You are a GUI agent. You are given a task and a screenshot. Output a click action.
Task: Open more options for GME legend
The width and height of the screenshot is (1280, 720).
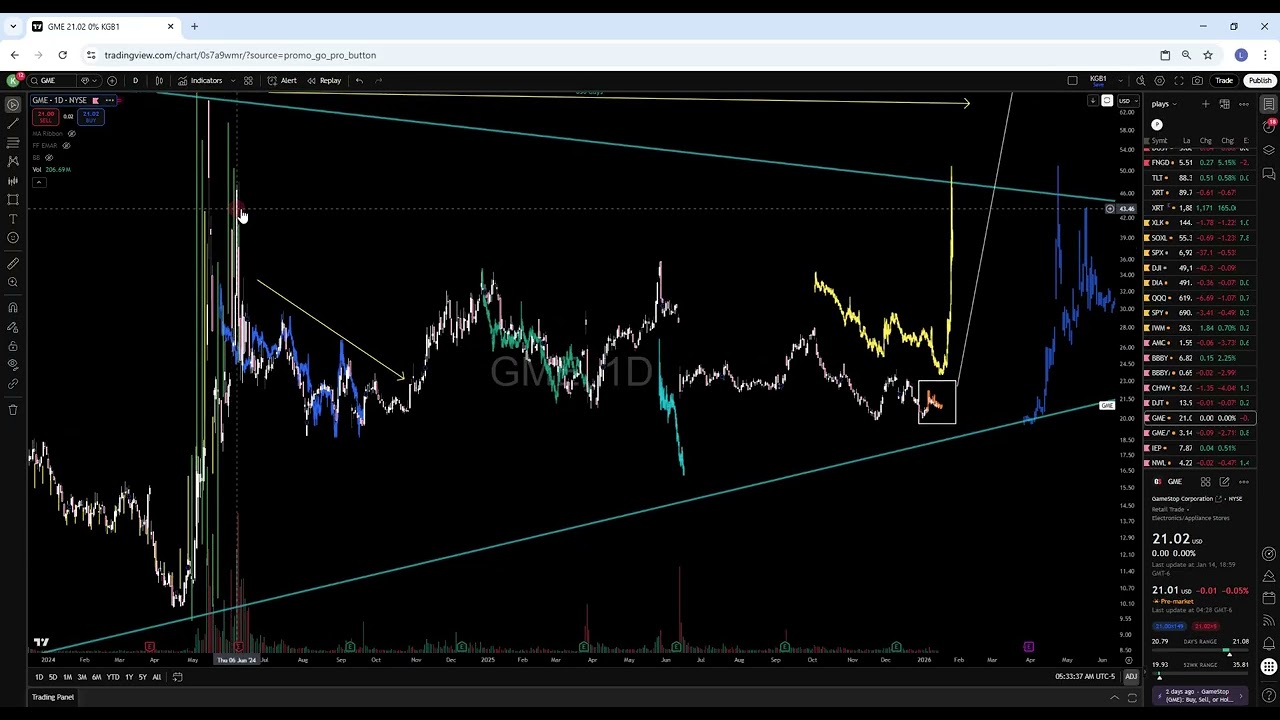(x=109, y=100)
